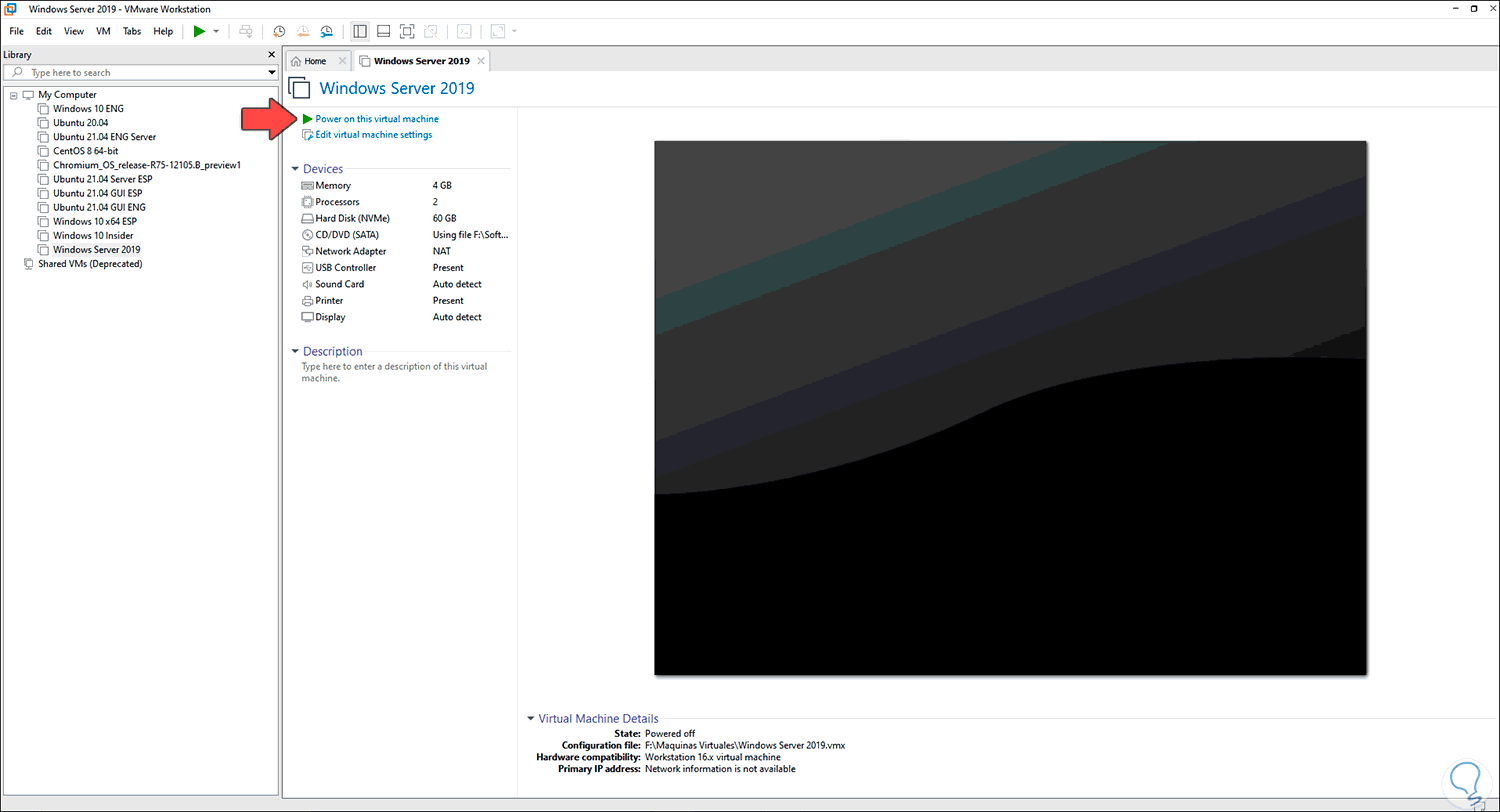The width and height of the screenshot is (1500, 812).
Task: Open the Help menu
Action: click(x=163, y=31)
